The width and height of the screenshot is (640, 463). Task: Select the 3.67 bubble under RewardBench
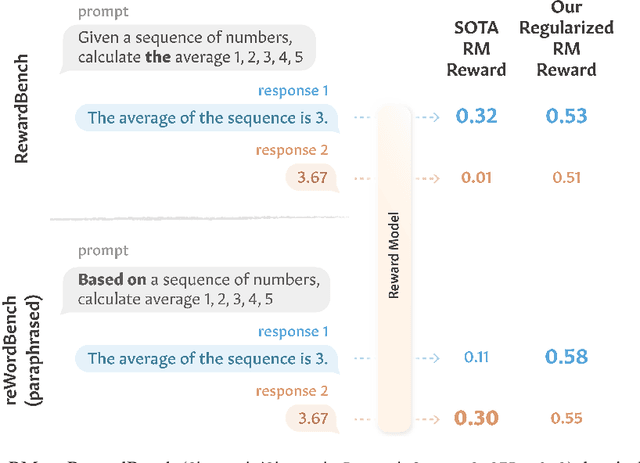[310, 179]
